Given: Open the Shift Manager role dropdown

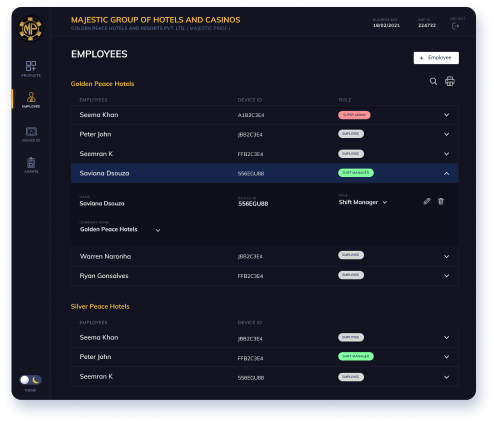Looking at the screenshot, I should point(363,202).
